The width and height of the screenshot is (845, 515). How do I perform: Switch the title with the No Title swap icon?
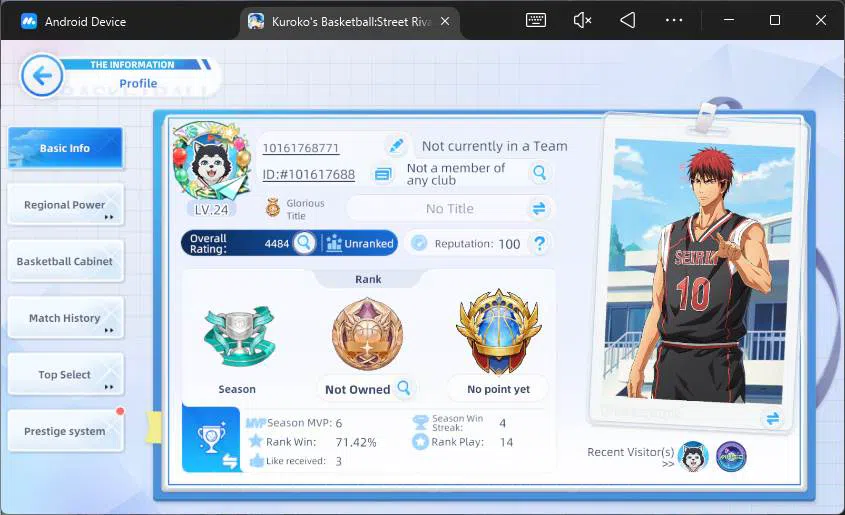click(x=539, y=208)
